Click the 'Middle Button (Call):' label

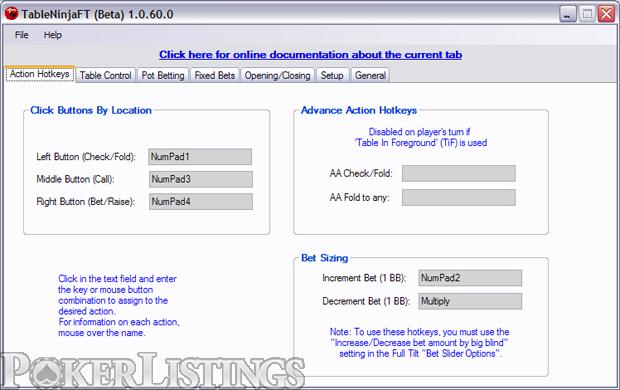(75, 180)
